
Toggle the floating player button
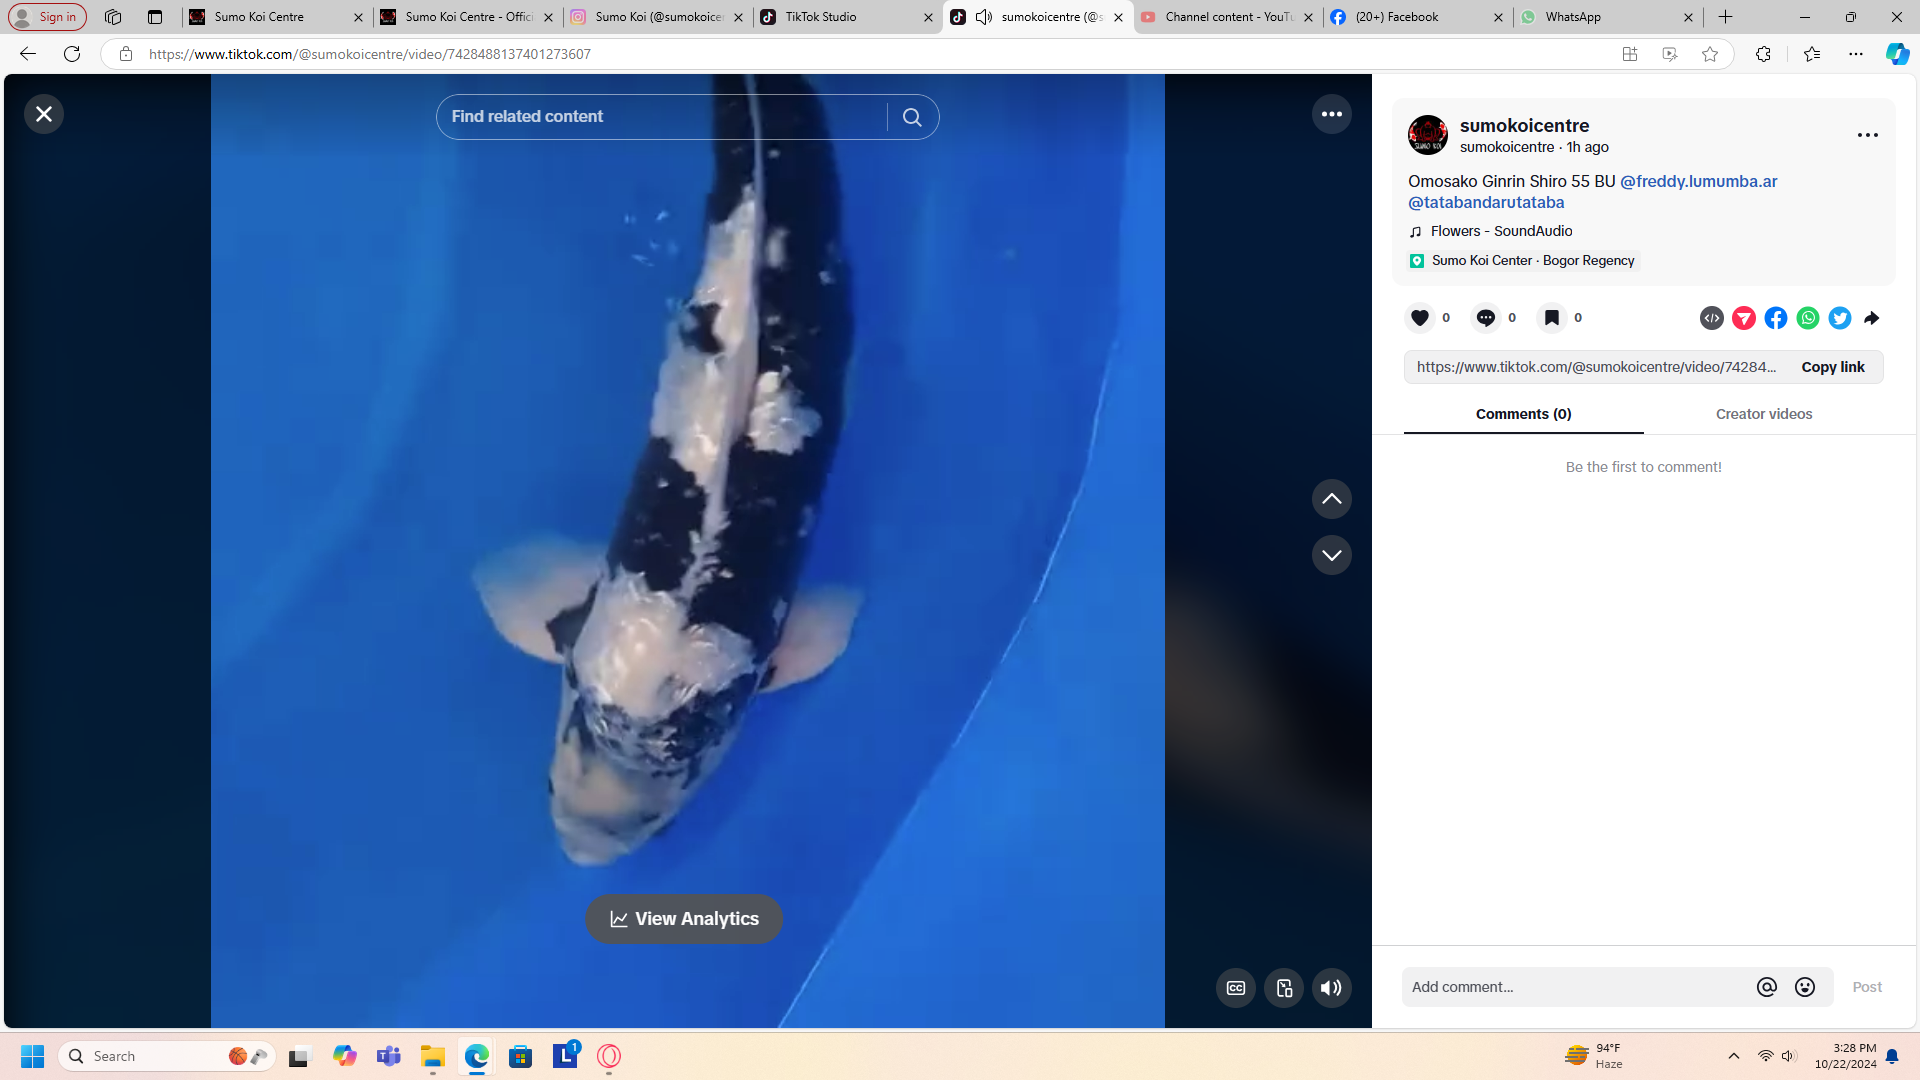point(1283,988)
